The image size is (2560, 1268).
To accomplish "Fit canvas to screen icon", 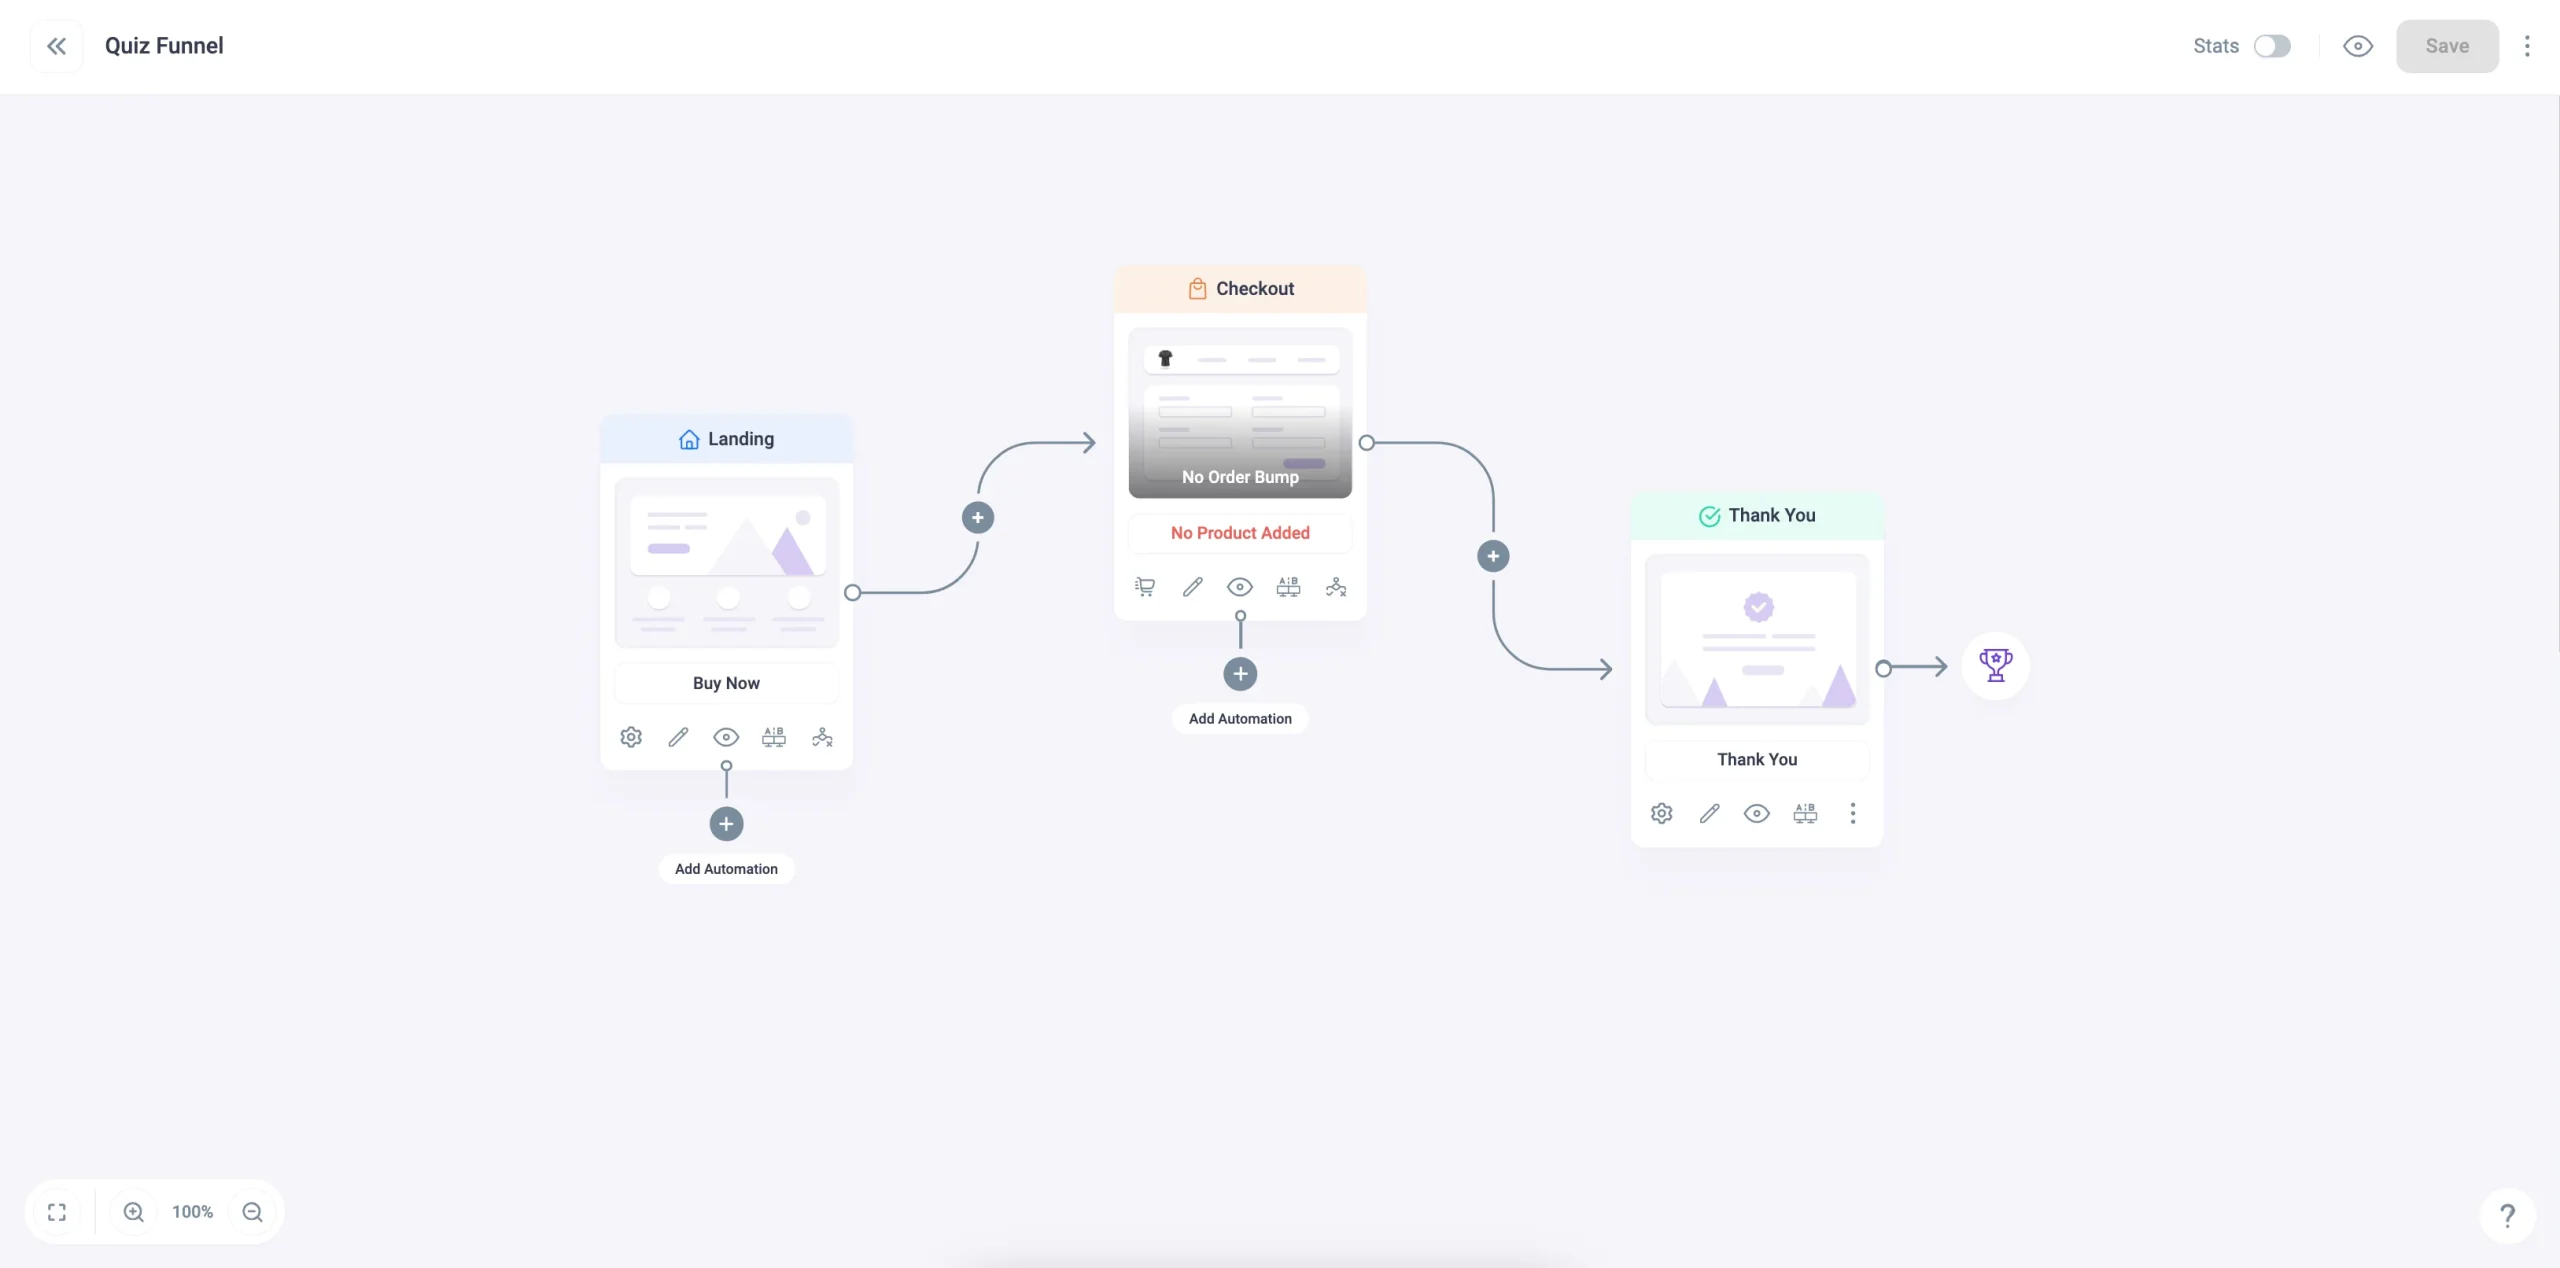I will [57, 1212].
